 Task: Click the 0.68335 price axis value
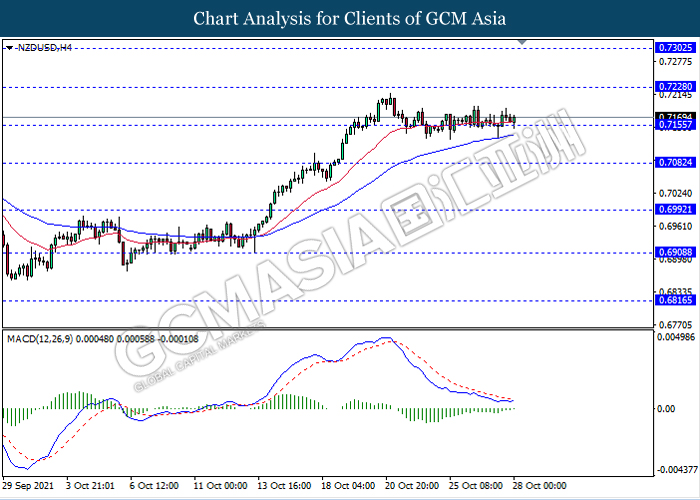coord(676,292)
